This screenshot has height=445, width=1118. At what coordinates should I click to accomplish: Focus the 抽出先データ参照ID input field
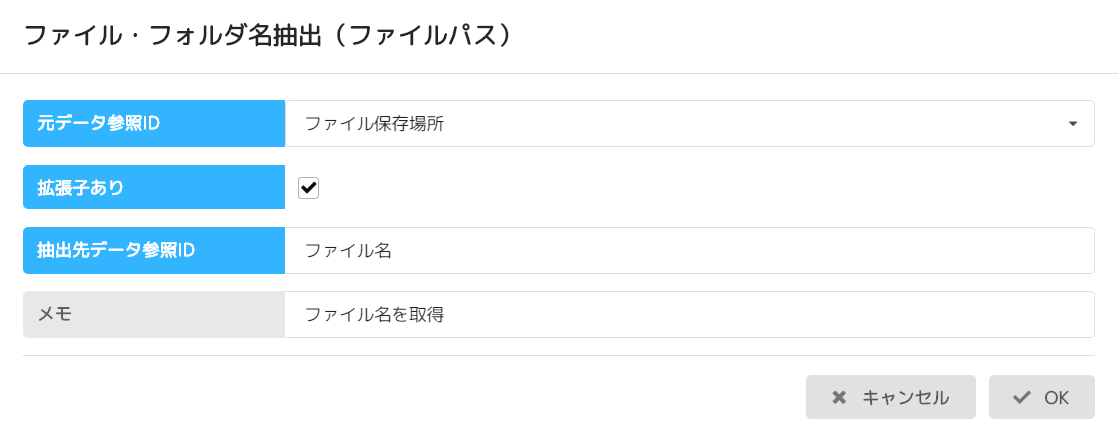(x=689, y=250)
